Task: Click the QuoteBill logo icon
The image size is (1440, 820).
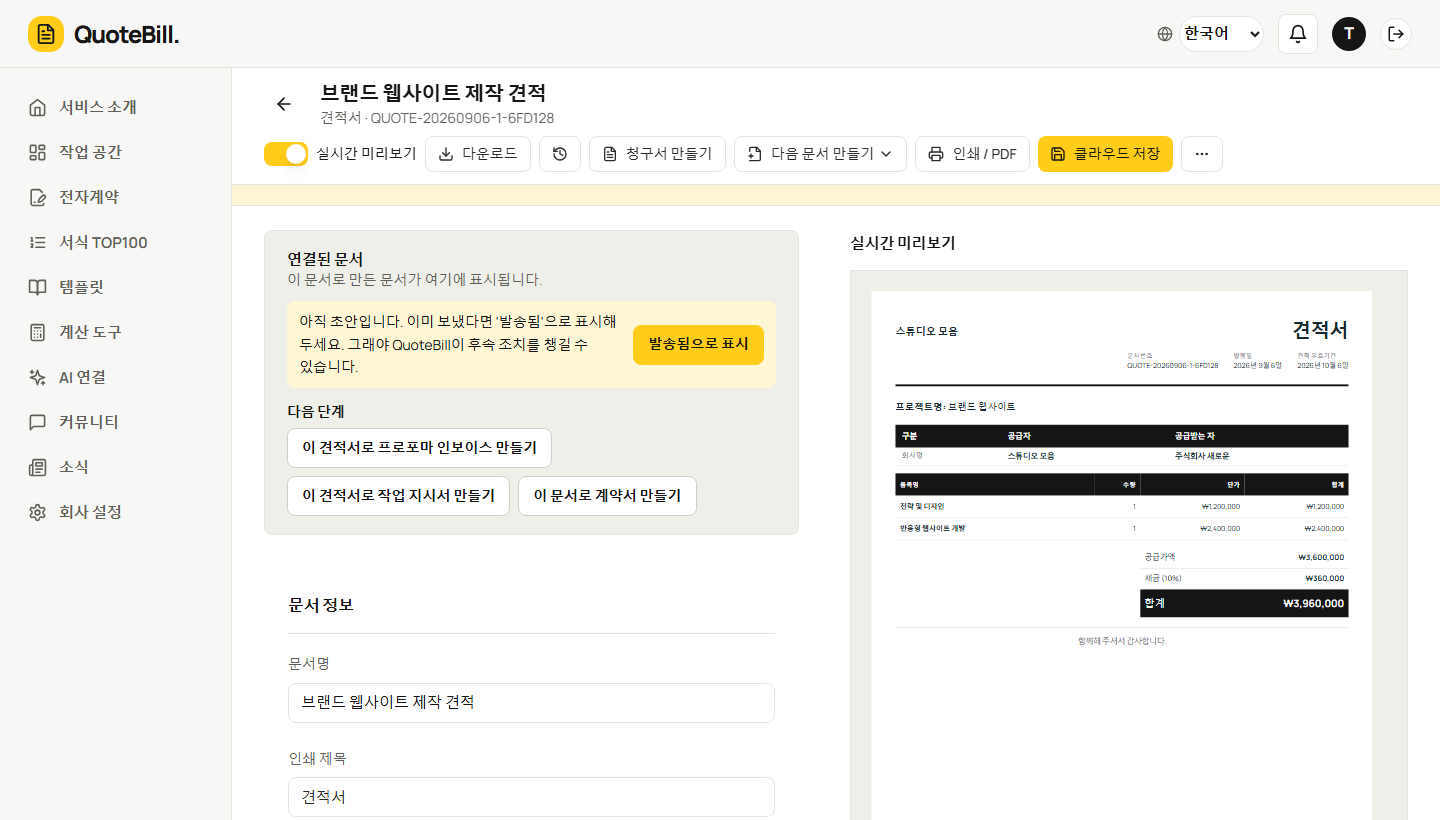Action: [x=46, y=34]
